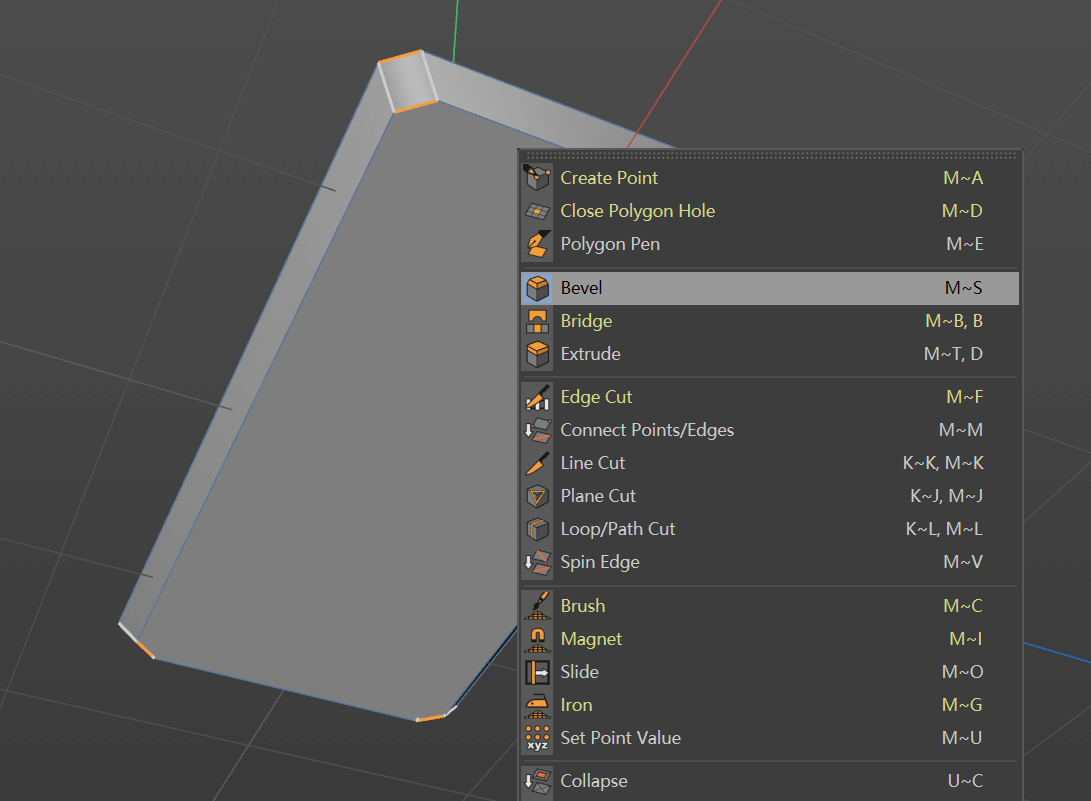Image resolution: width=1091 pixels, height=801 pixels.
Task: Click the Plane Cut icon
Action: click(537, 496)
